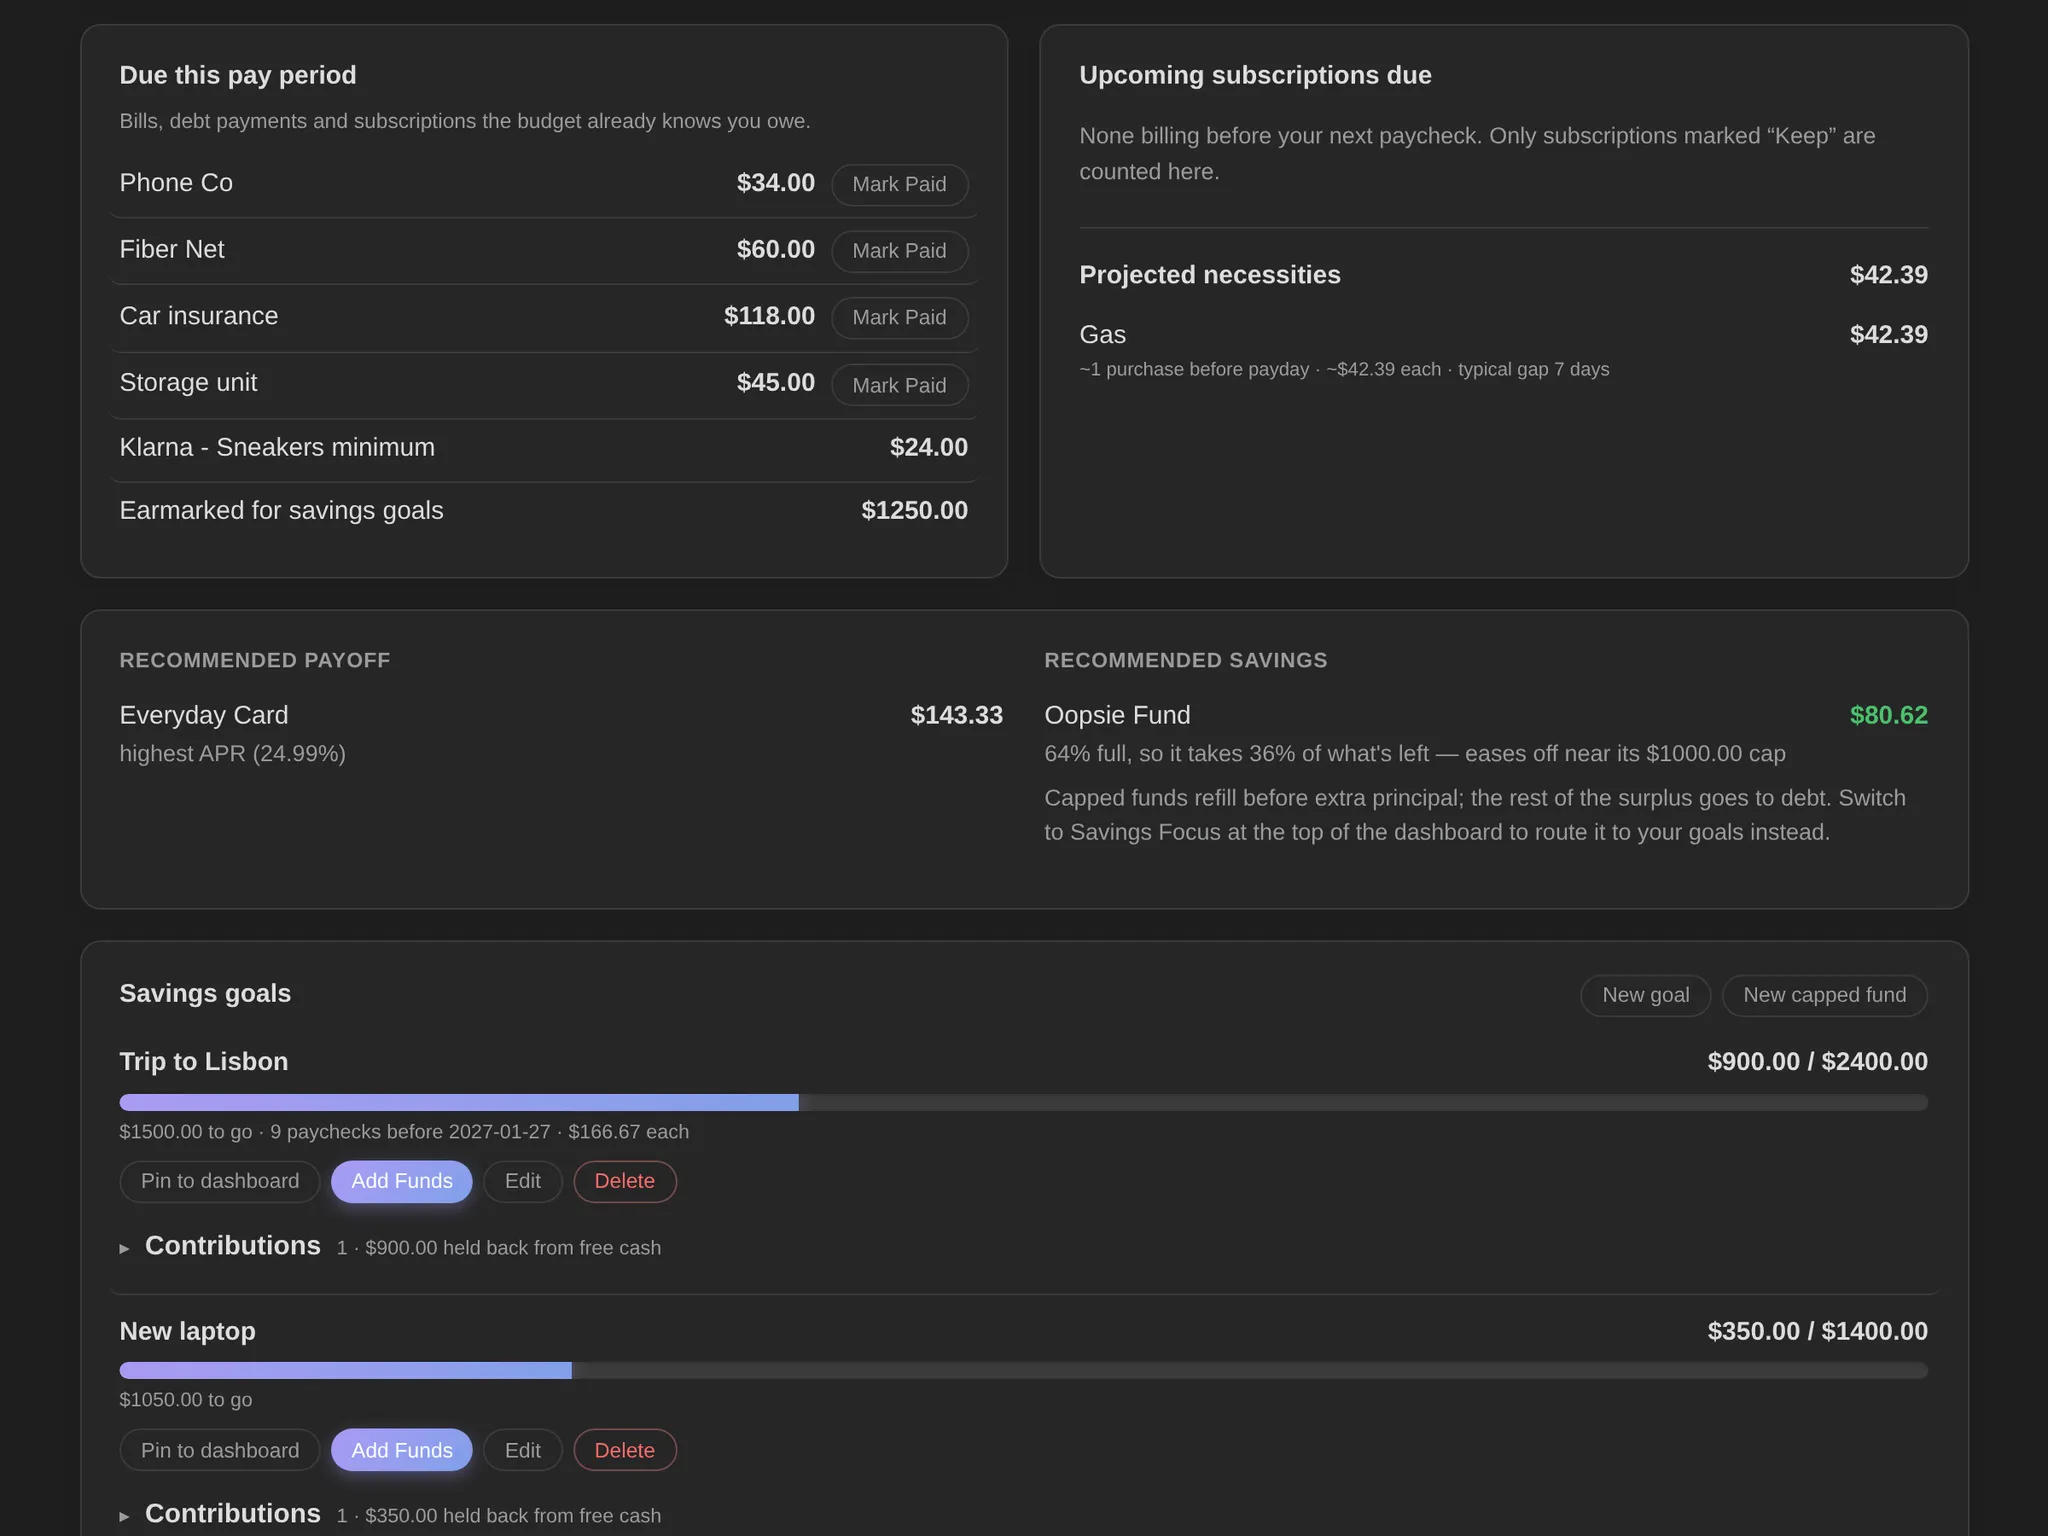Mark Storage unit as paid
The width and height of the screenshot is (2048, 1536).
(899, 385)
